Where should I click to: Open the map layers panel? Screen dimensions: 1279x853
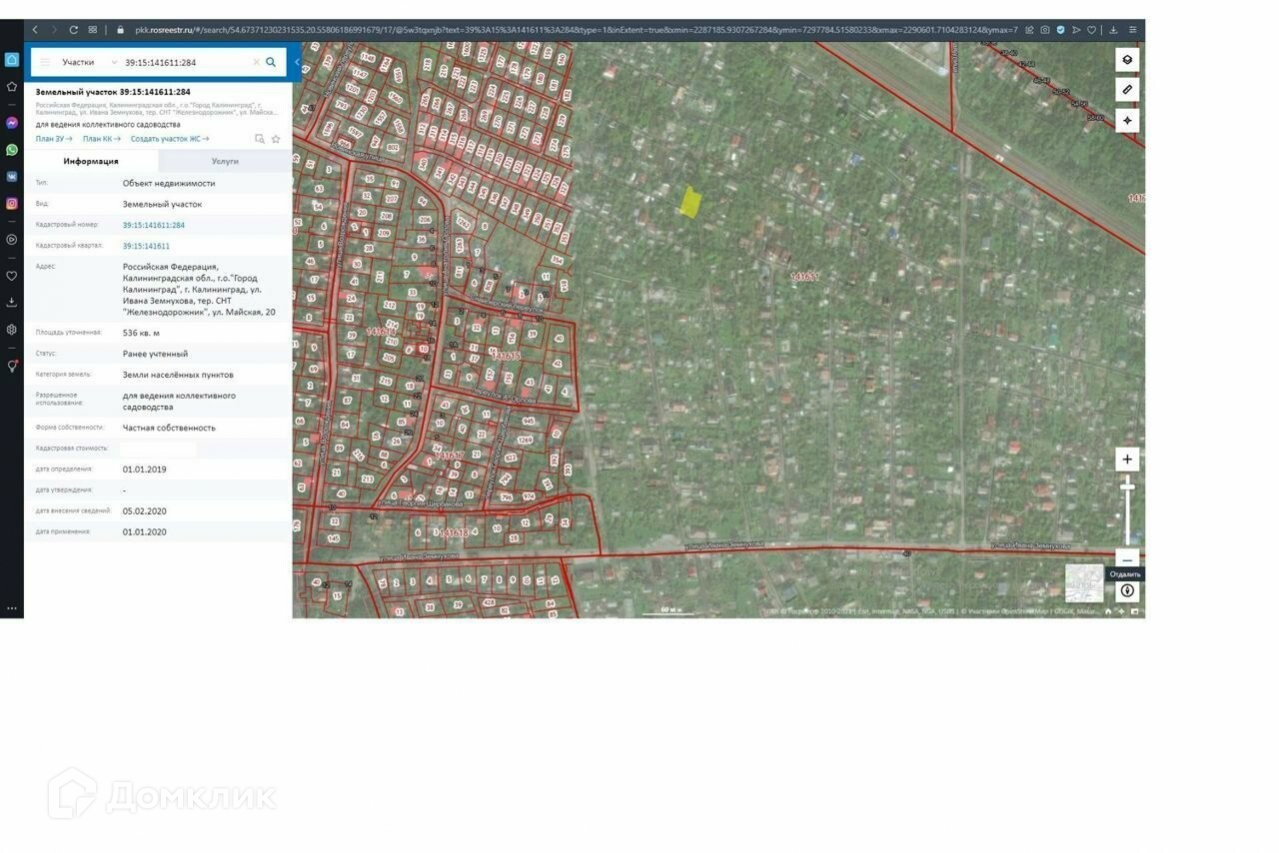click(x=1127, y=59)
